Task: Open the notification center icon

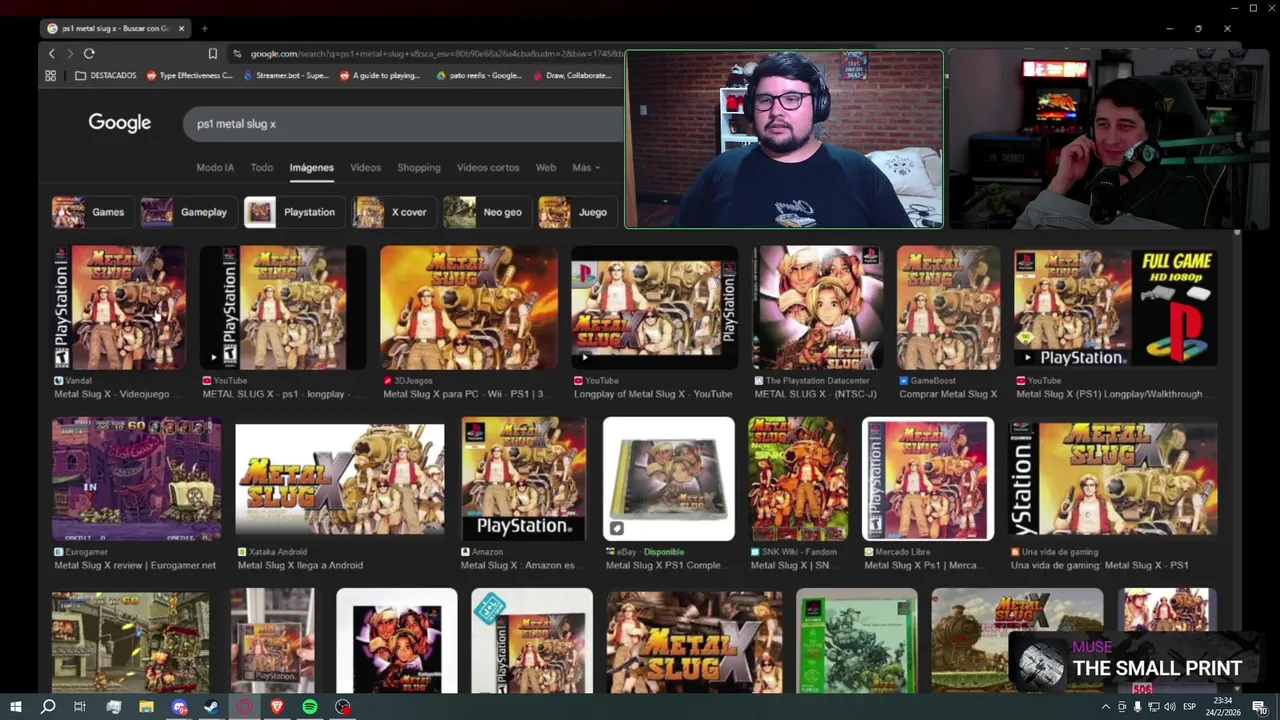Action: tap(1259, 707)
